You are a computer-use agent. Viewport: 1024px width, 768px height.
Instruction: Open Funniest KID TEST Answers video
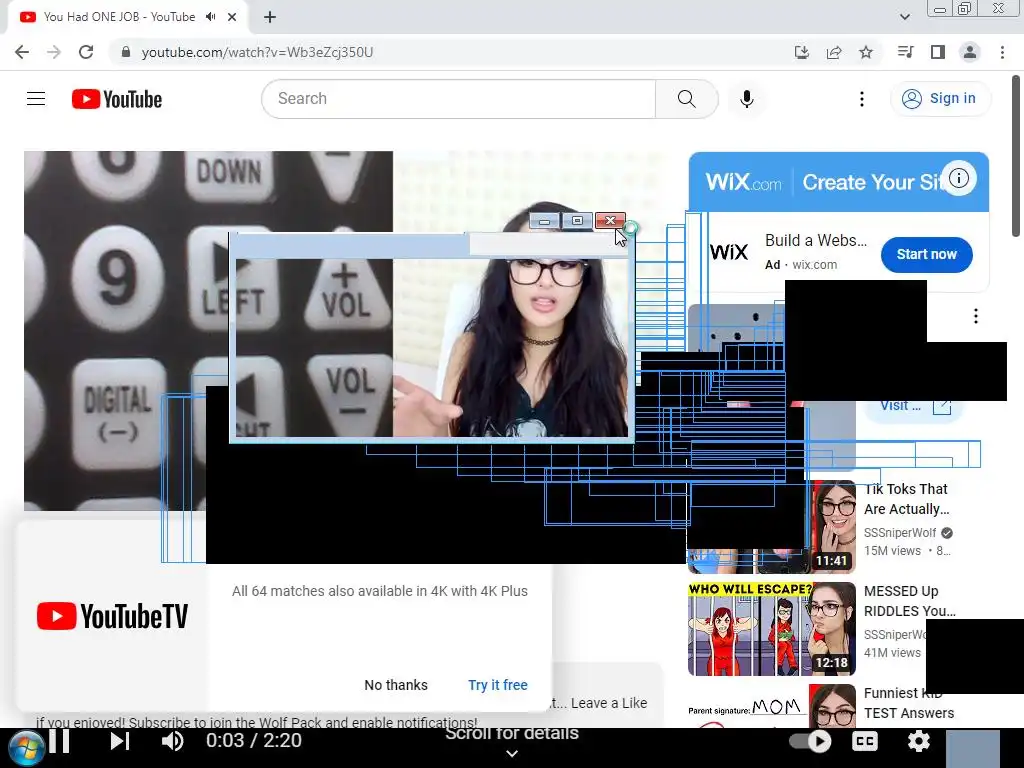click(908, 703)
